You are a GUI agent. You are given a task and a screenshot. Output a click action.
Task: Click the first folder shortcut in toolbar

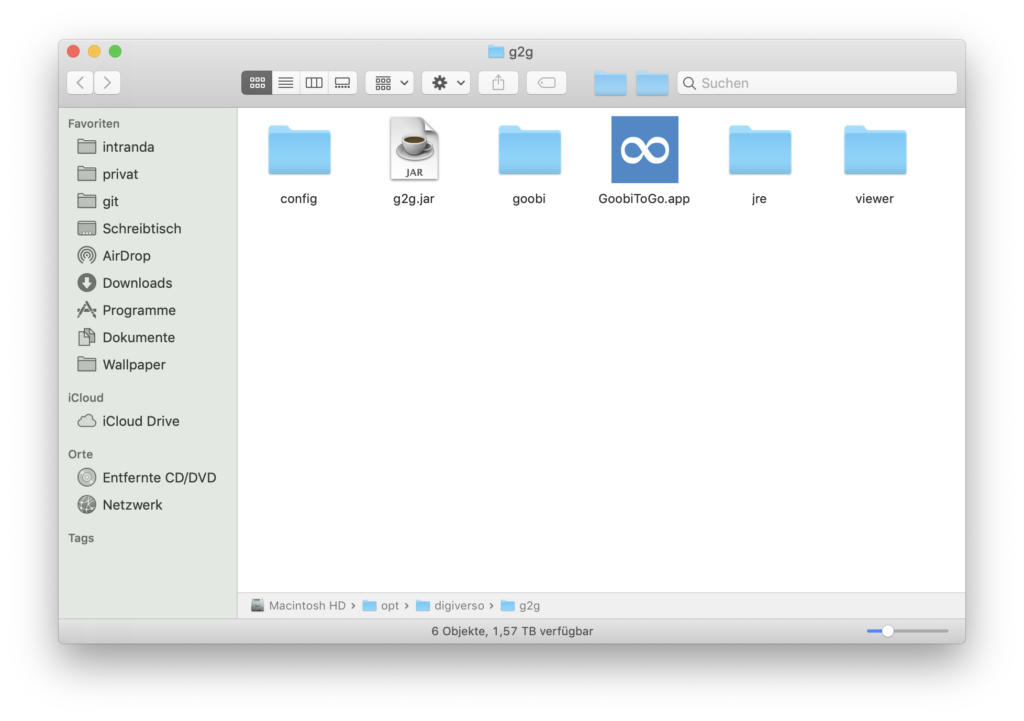(x=610, y=84)
